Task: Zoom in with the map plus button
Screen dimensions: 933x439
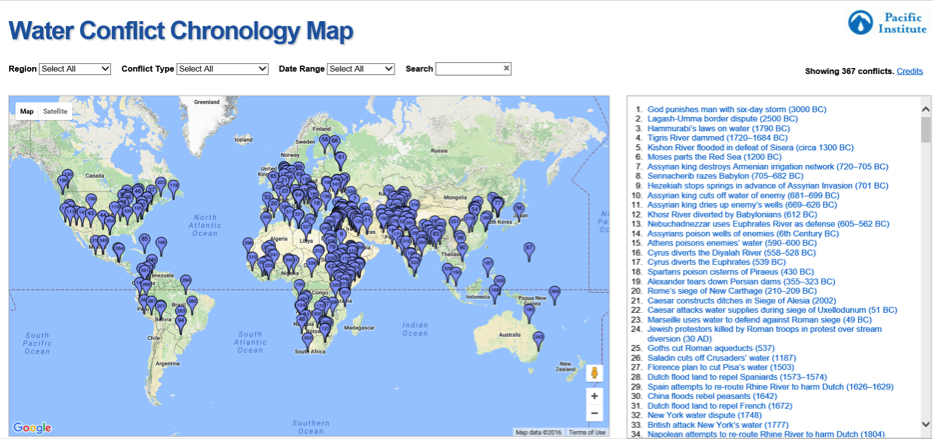Action: point(594,396)
